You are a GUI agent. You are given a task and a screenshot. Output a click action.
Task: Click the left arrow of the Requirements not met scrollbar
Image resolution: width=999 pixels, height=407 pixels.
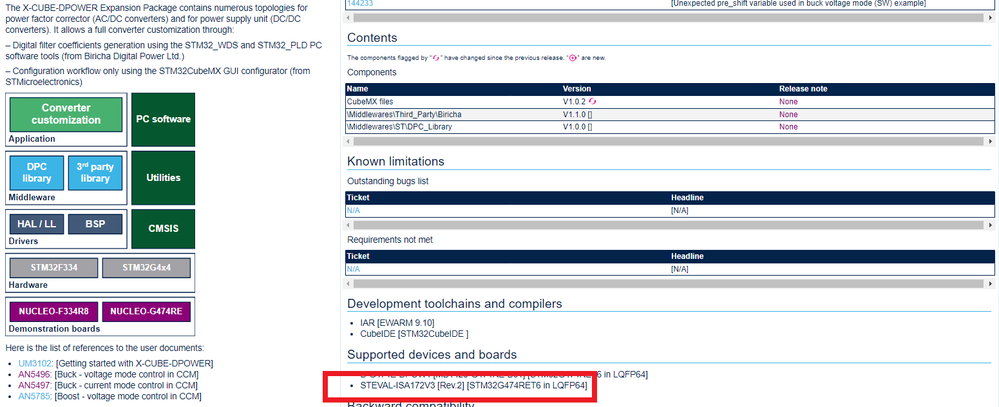pyautogui.click(x=349, y=283)
